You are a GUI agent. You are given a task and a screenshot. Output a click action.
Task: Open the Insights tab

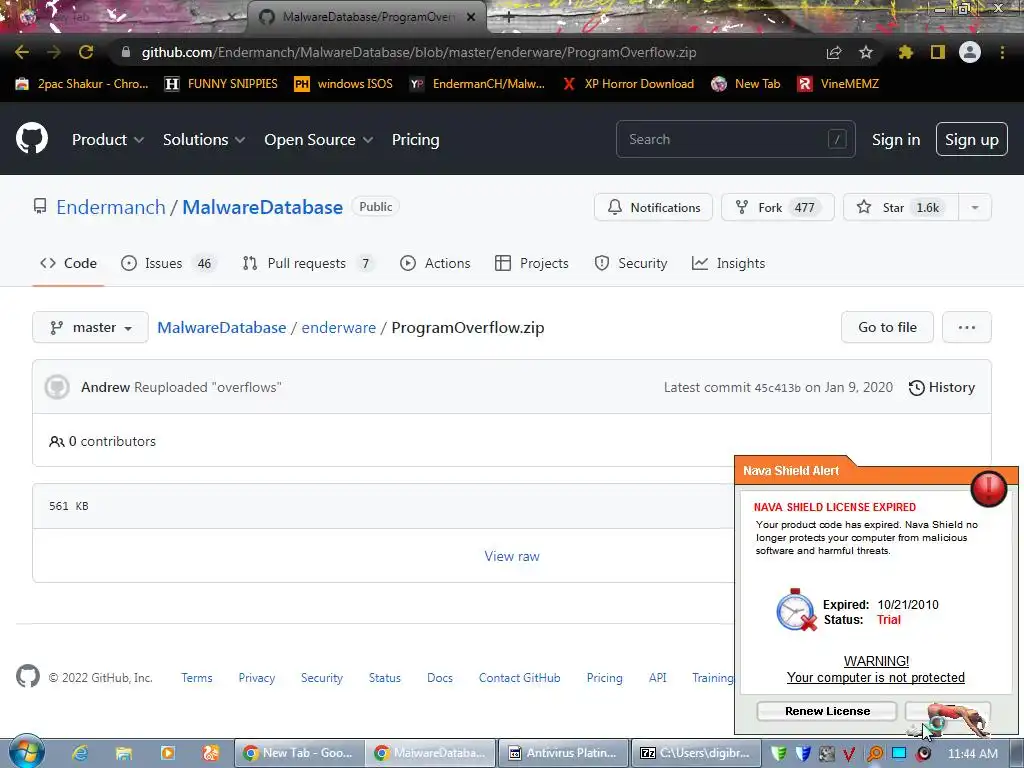[728, 263]
